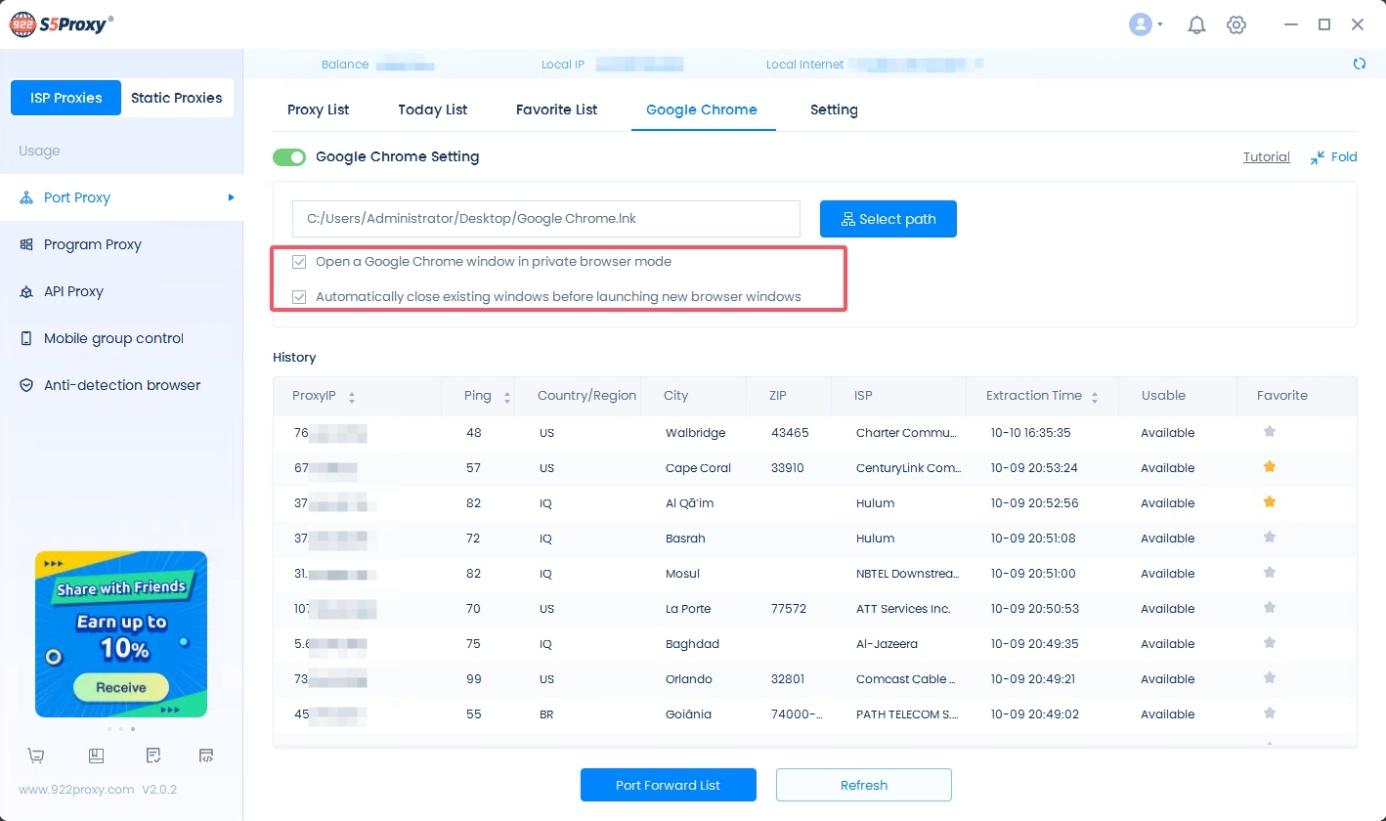Open notifications via the bell icon
The width and height of the screenshot is (1386, 821).
[1196, 24]
